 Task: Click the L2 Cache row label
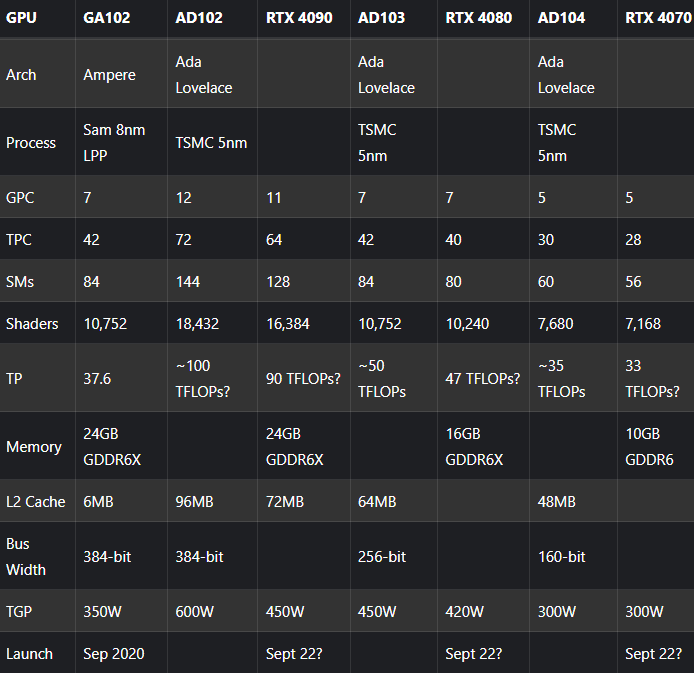pyautogui.click(x=36, y=501)
